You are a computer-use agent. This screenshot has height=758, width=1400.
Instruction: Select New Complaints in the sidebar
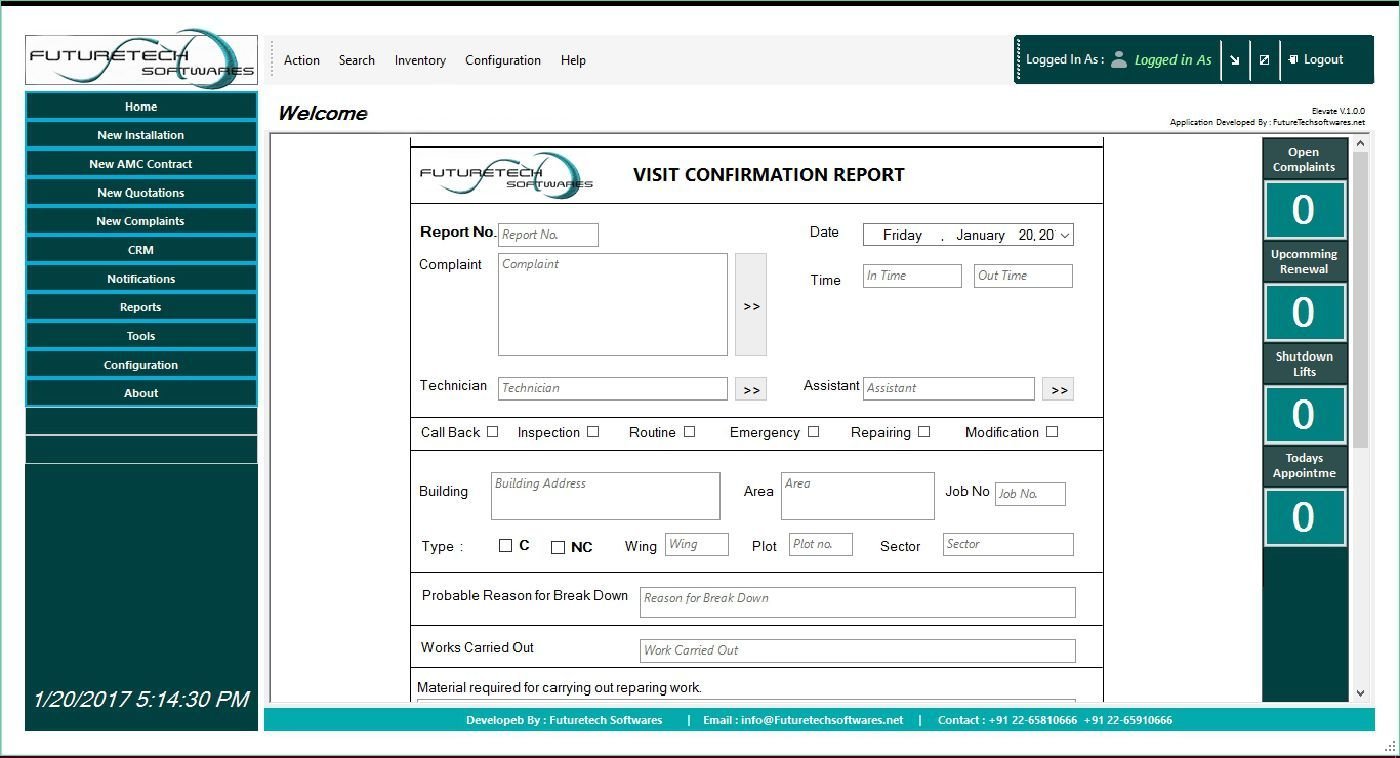[x=141, y=221]
